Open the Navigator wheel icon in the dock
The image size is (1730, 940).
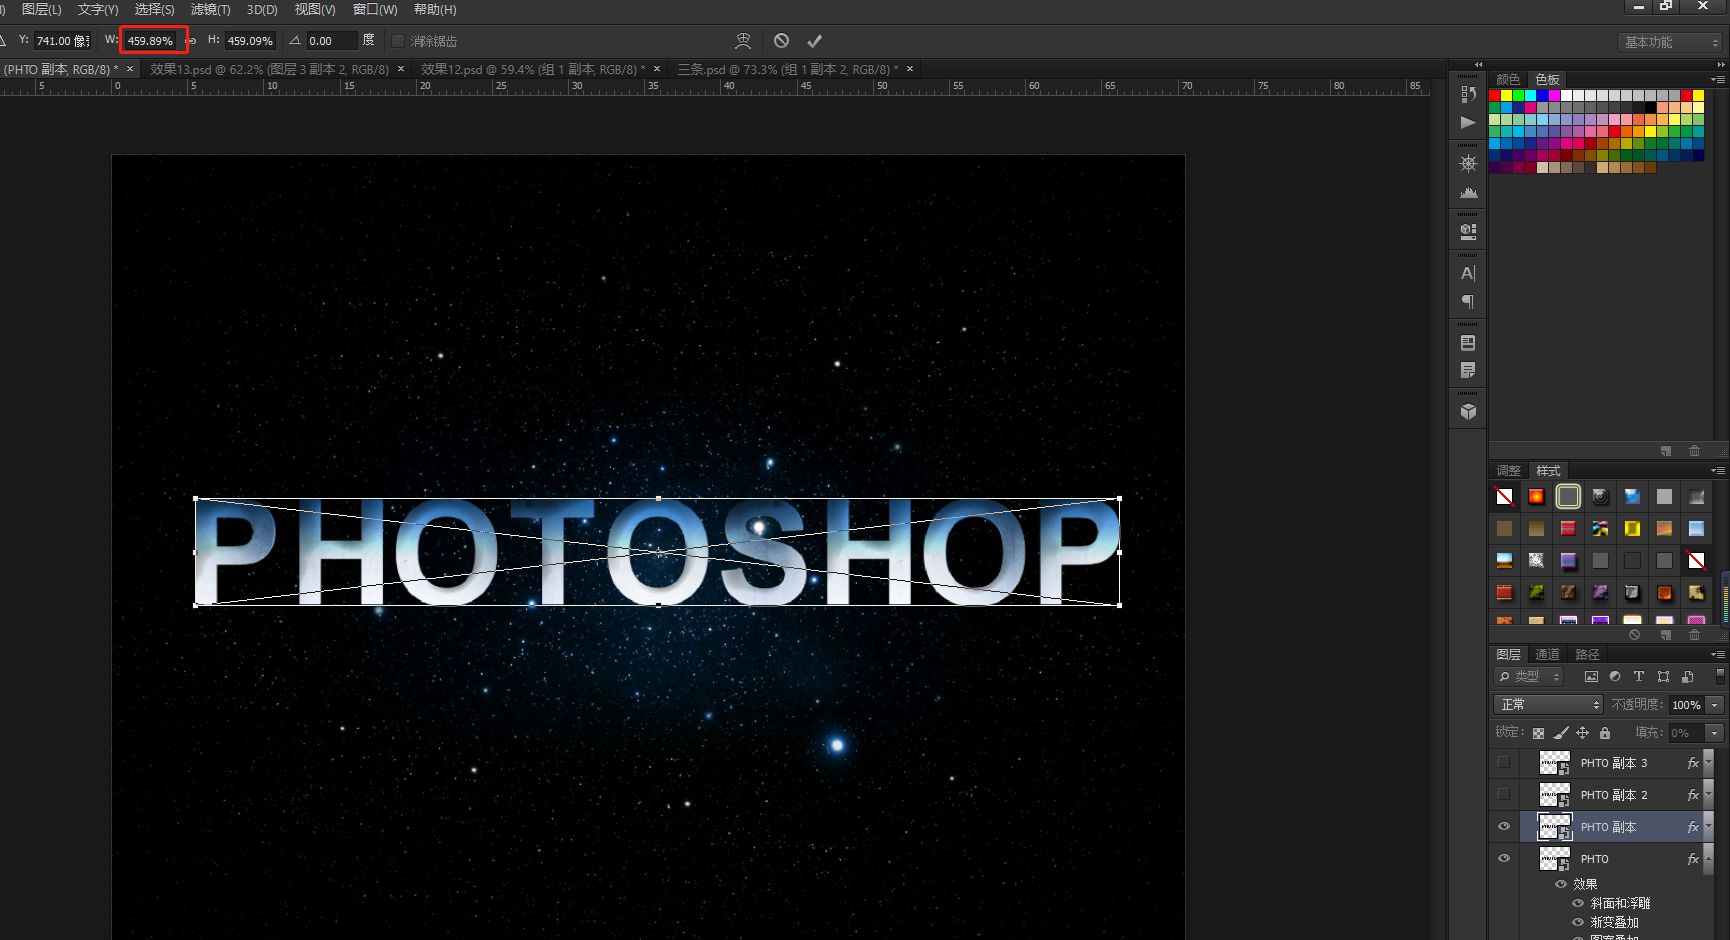pos(1468,163)
